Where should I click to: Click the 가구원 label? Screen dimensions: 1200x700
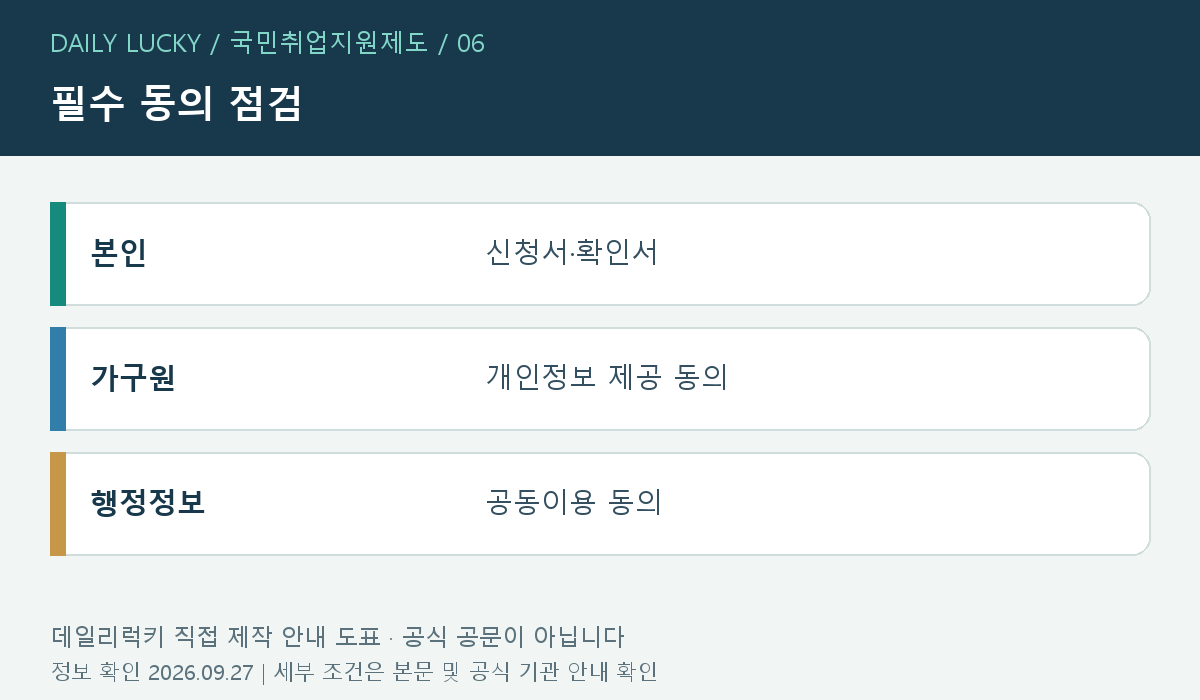(133, 378)
